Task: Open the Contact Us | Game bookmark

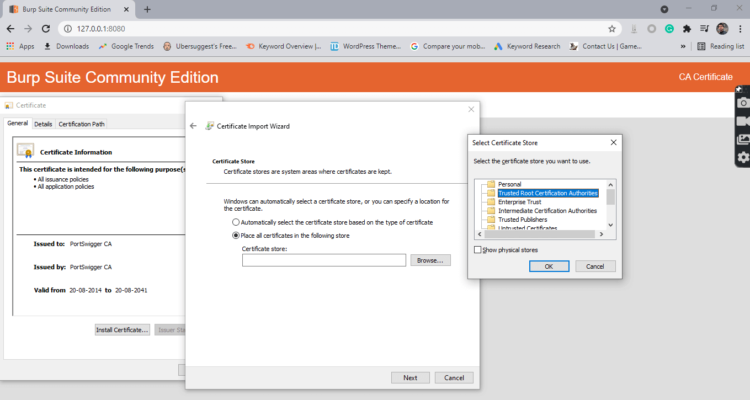Action: [x=606, y=46]
